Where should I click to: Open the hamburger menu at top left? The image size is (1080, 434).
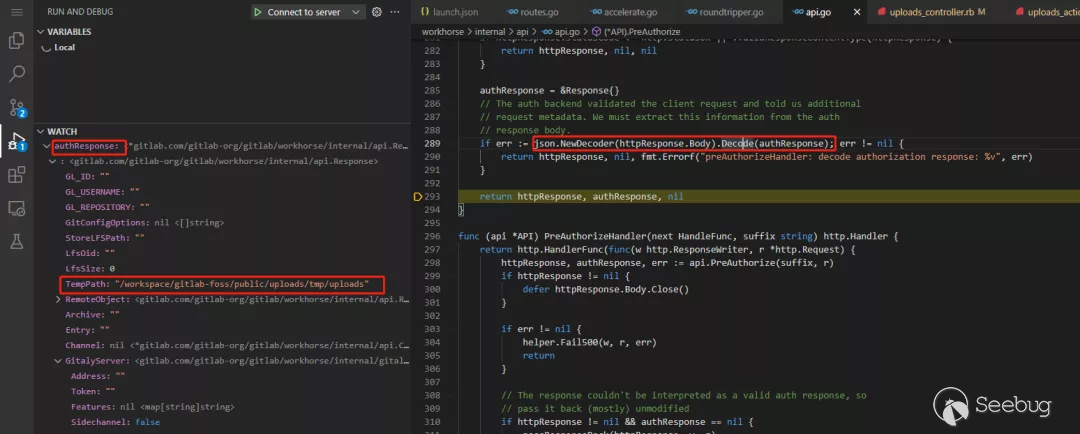click(16, 12)
